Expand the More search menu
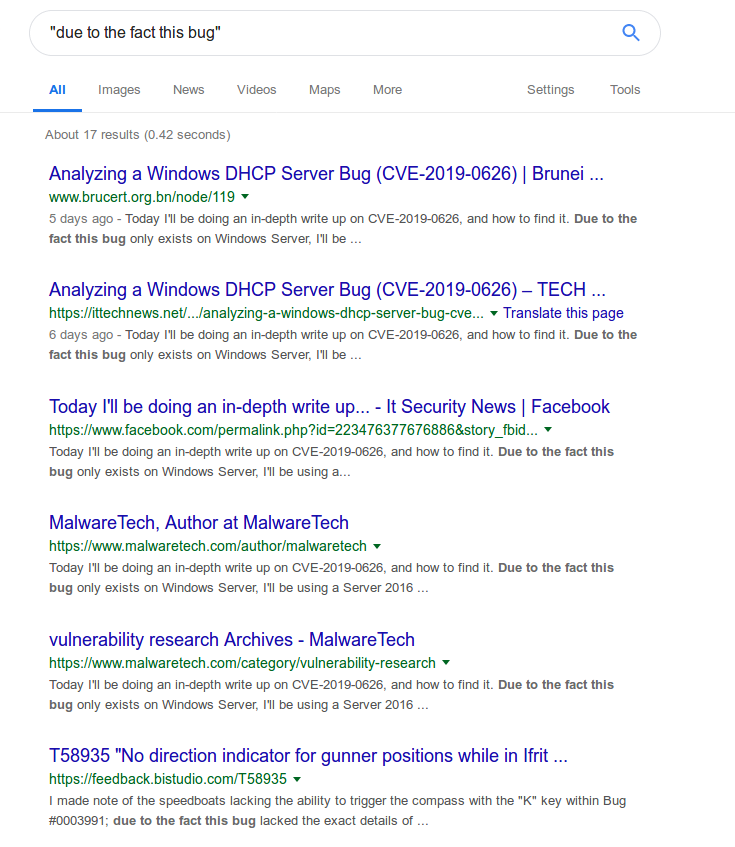The width and height of the screenshot is (735, 847). [x=387, y=90]
